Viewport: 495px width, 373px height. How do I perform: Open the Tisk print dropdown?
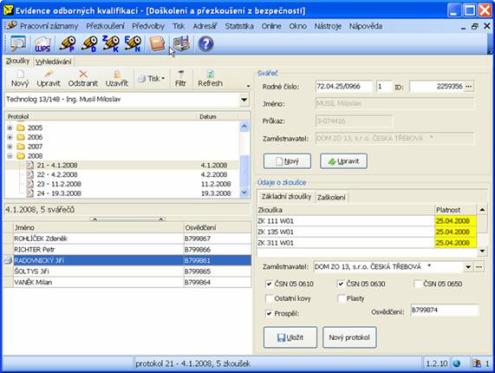pyautogui.click(x=152, y=79)
